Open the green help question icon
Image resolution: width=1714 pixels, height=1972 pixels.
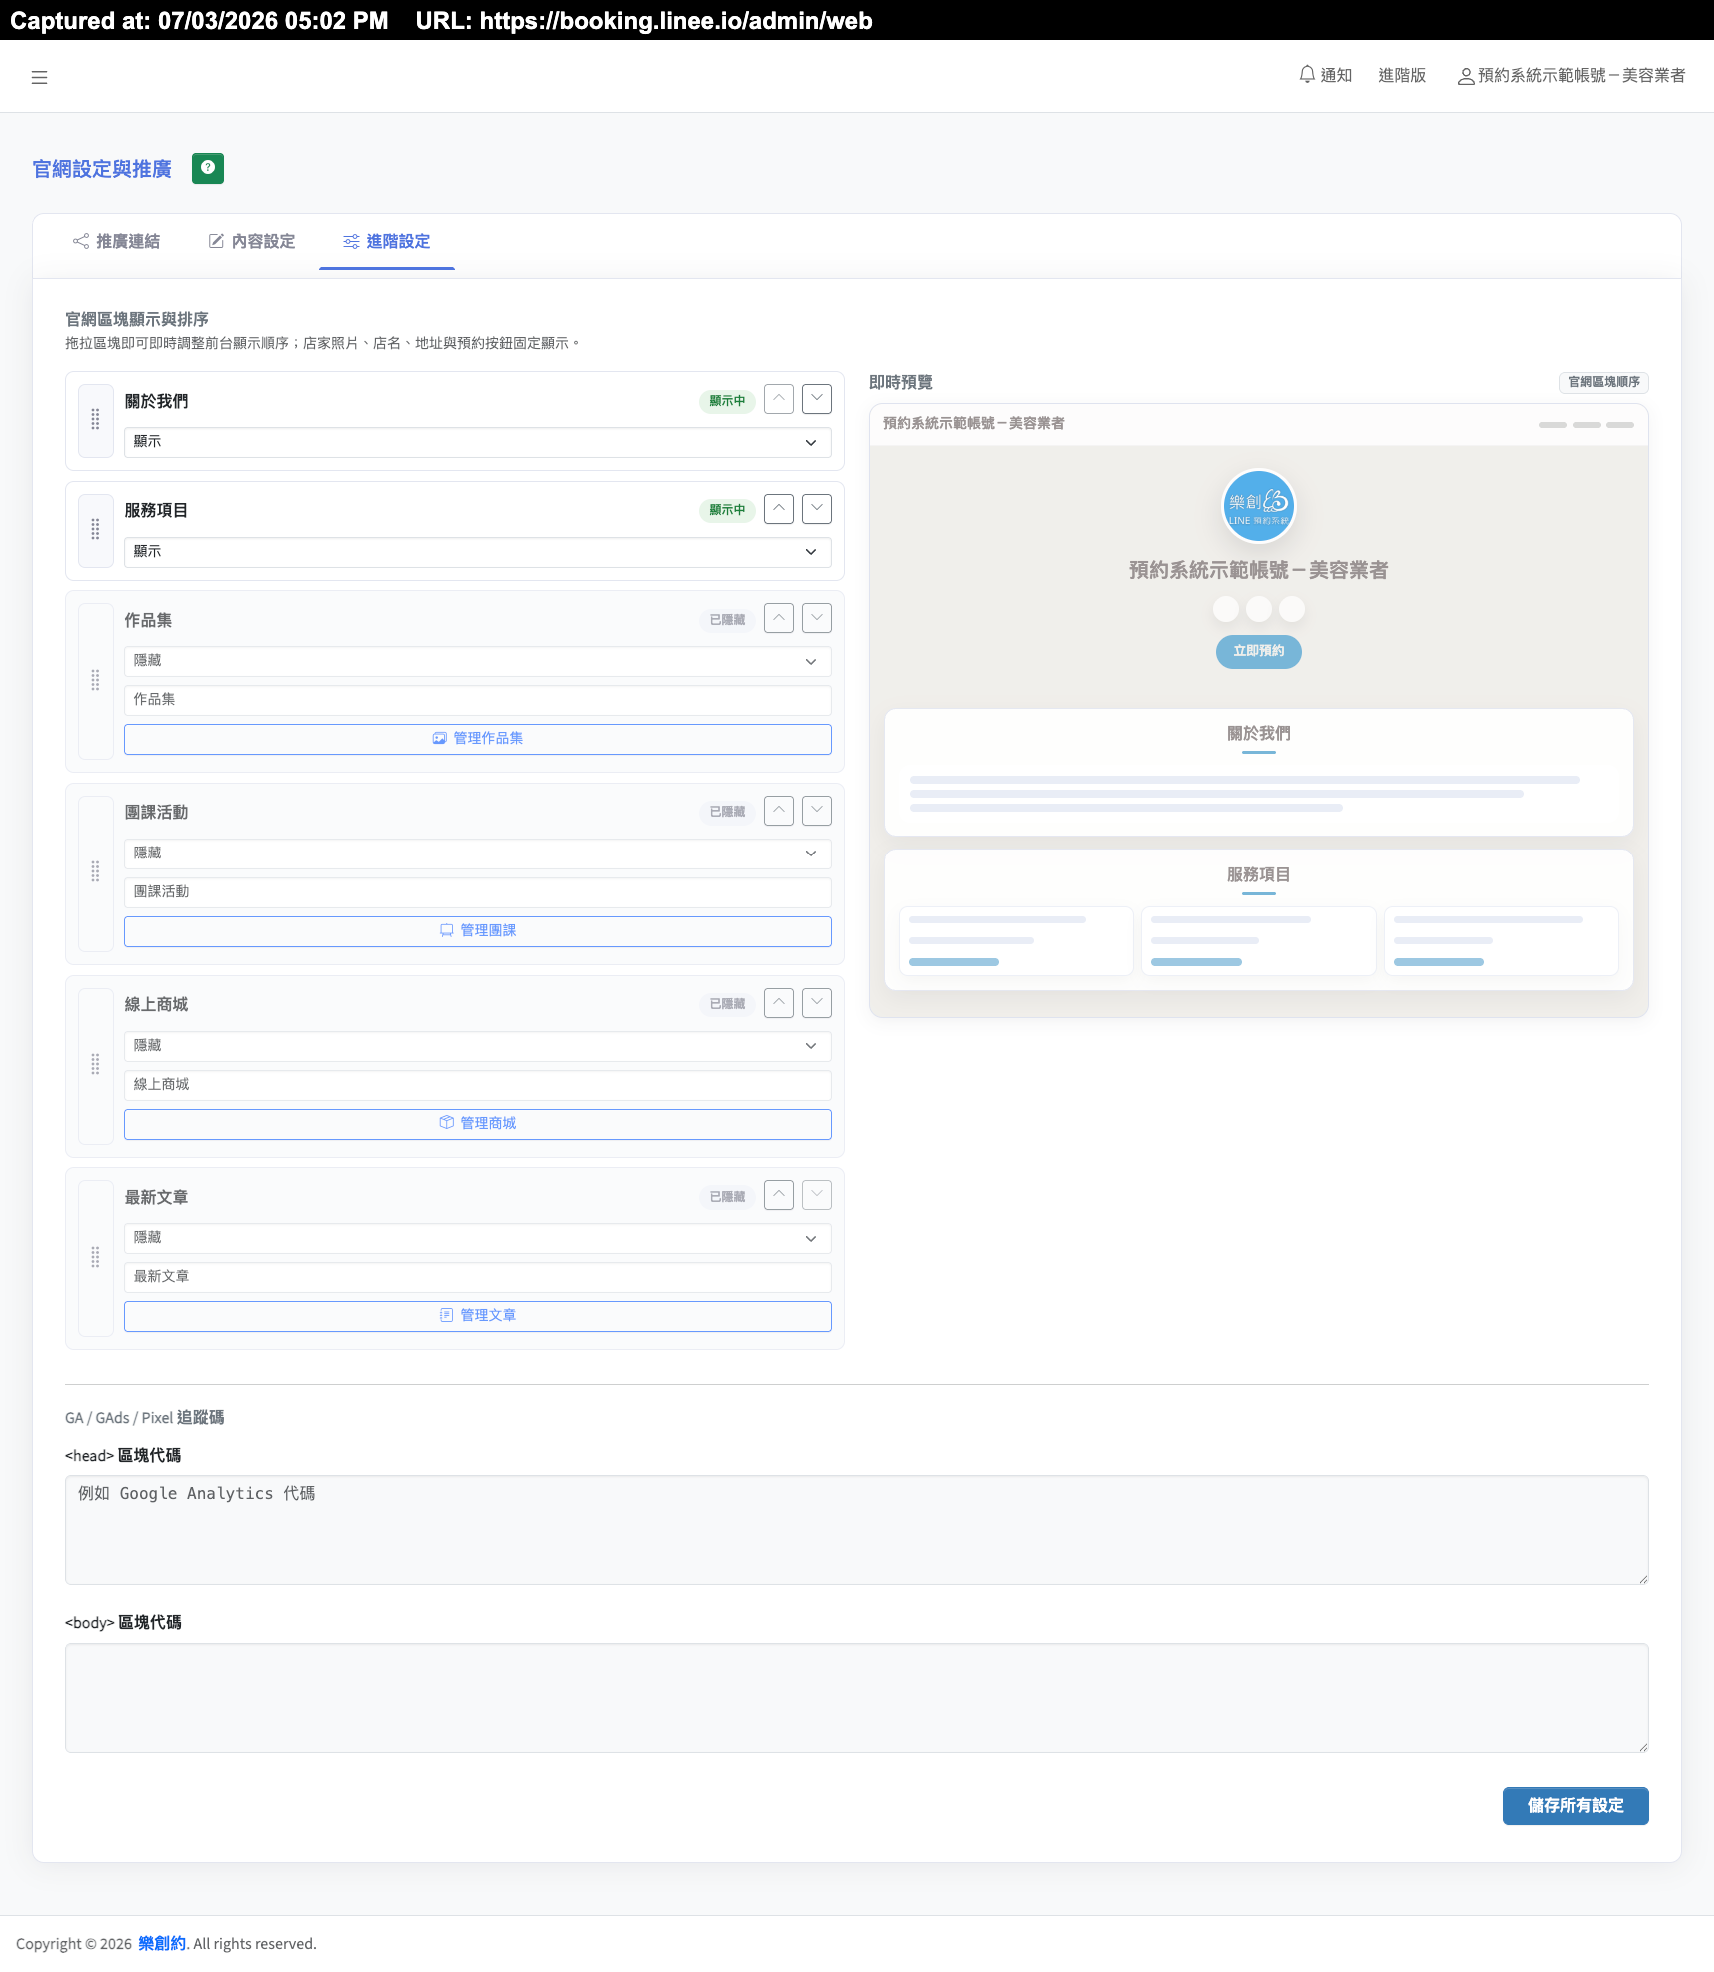(208, 168)
